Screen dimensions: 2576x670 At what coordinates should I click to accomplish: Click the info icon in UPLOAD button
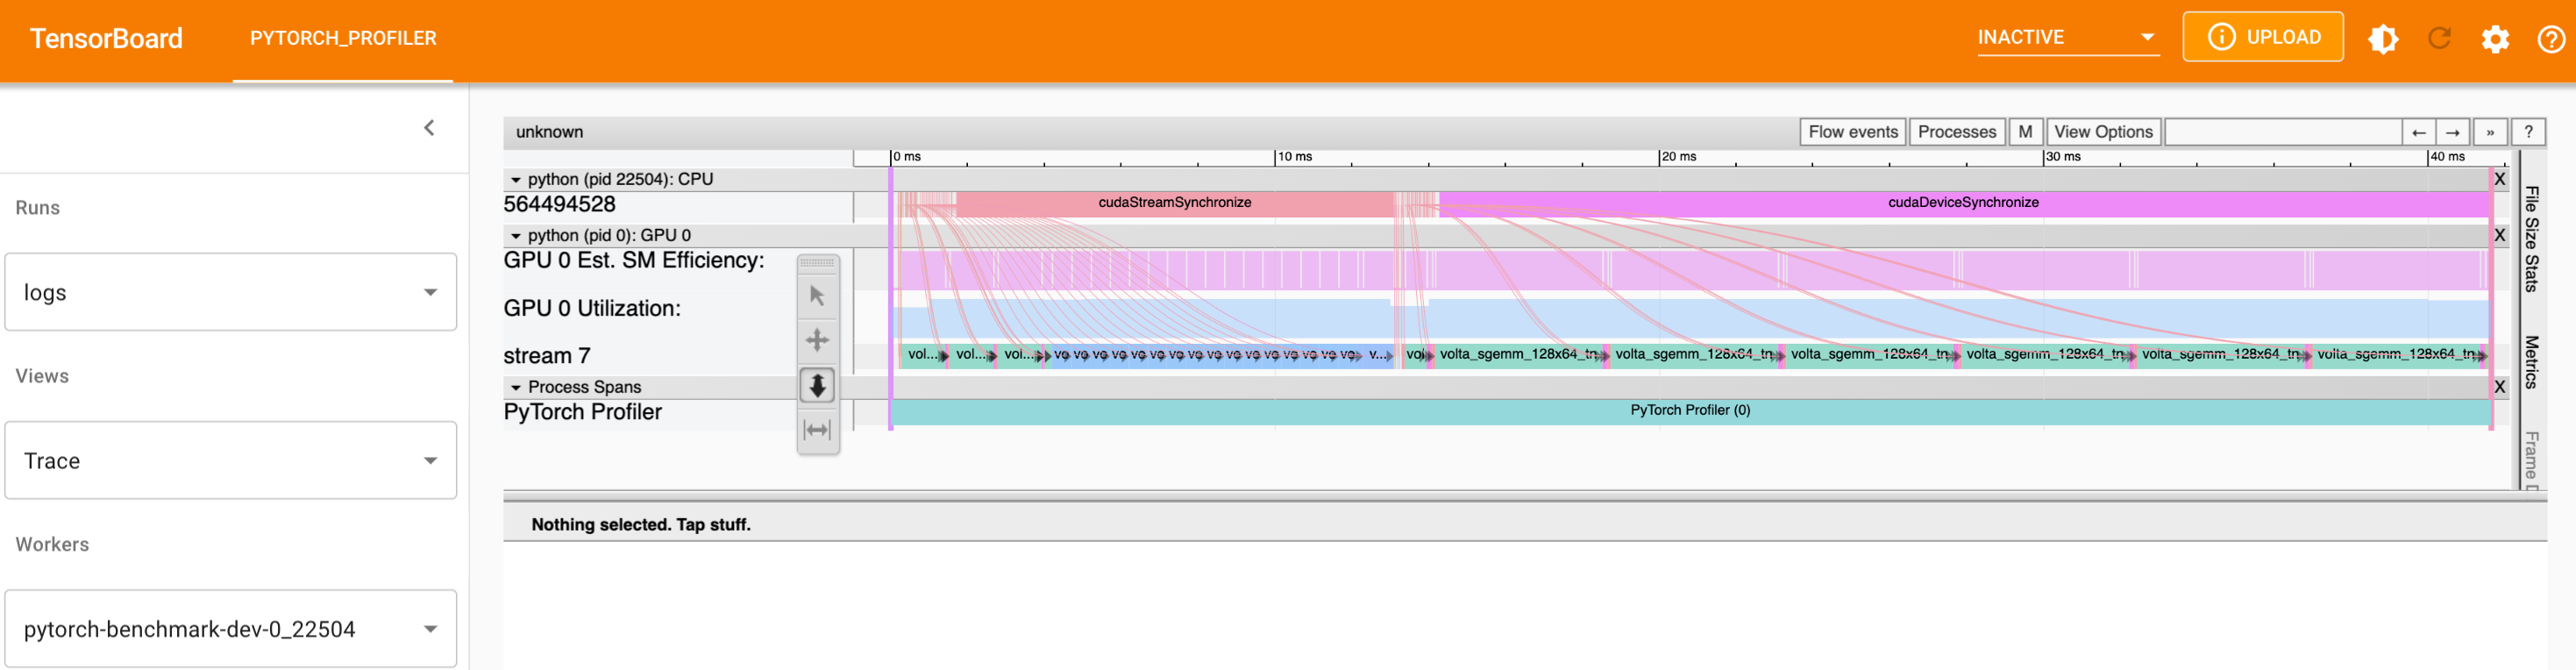2221,37
